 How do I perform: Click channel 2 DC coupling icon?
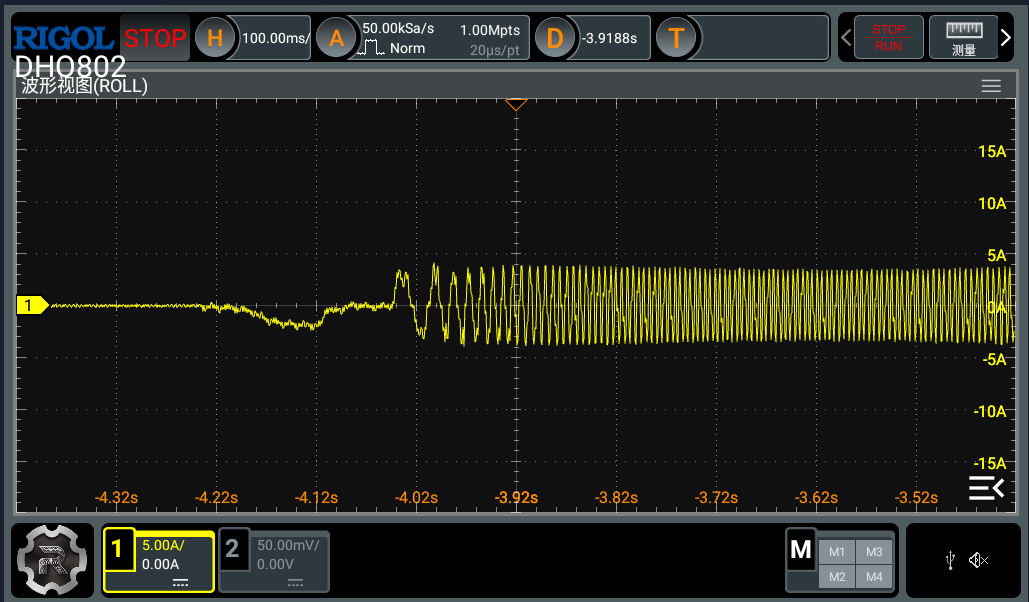coord(295,583)
